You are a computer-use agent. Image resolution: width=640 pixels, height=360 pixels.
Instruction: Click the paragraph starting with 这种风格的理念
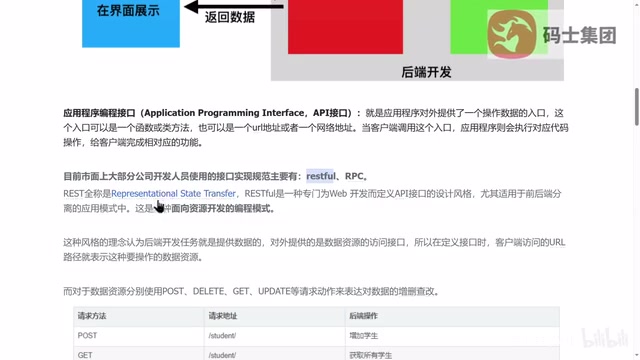314,250
